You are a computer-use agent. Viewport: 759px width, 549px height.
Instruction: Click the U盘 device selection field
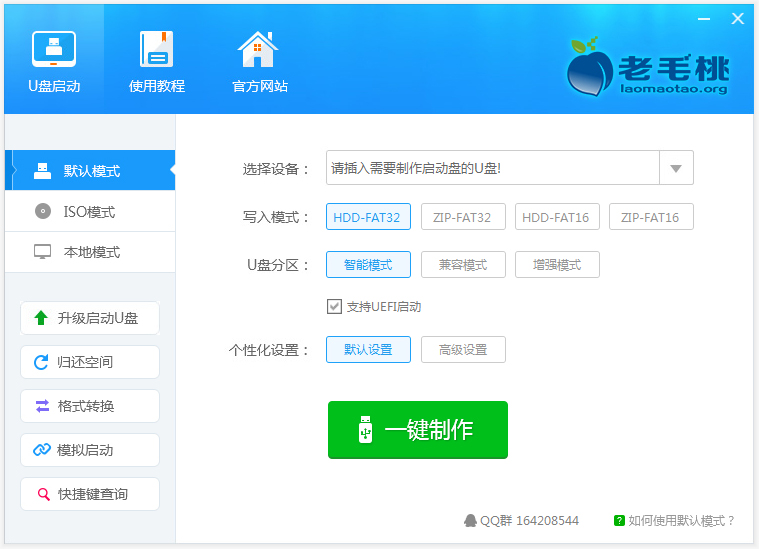coord(492,168)
